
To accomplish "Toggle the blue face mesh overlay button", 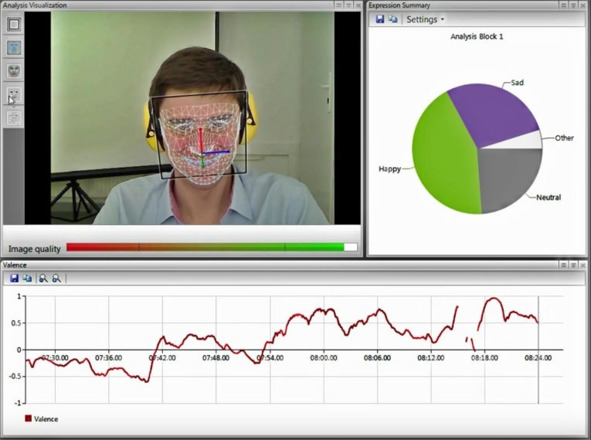I will pyautogui.click(x=14, y=48).
